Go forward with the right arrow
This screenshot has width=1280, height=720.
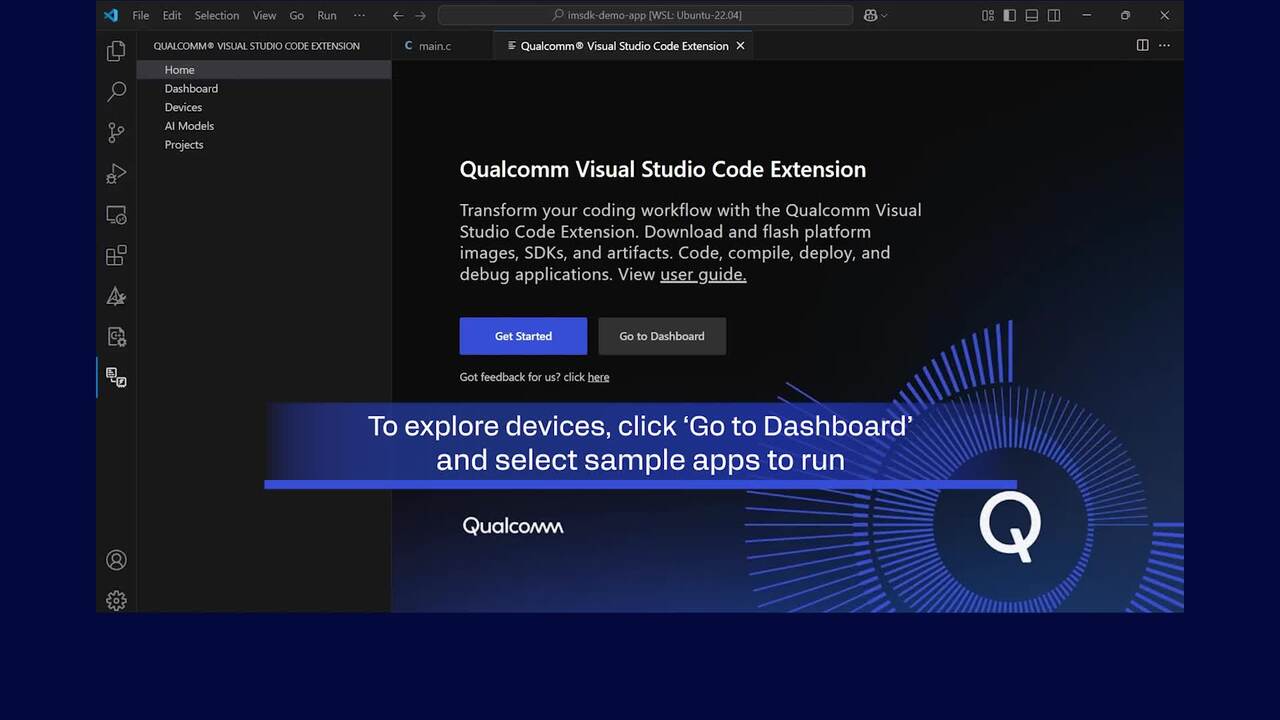point(420,15)
